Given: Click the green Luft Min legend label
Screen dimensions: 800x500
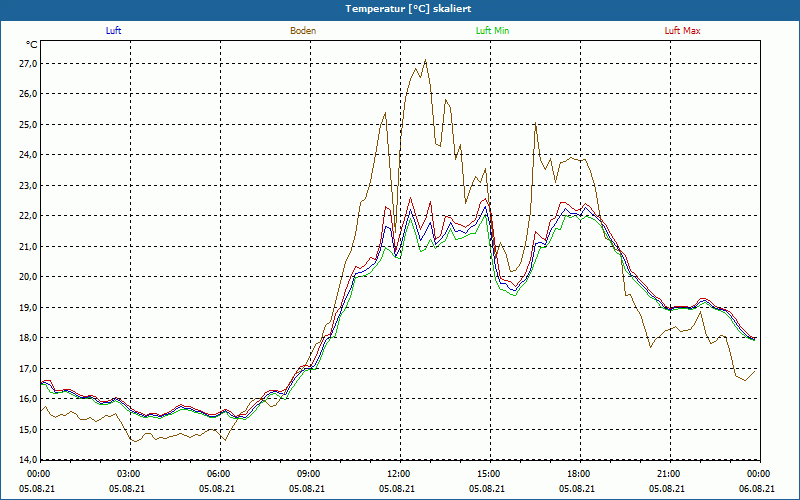Looking at the screenshot, I should [x=492, y=31].
